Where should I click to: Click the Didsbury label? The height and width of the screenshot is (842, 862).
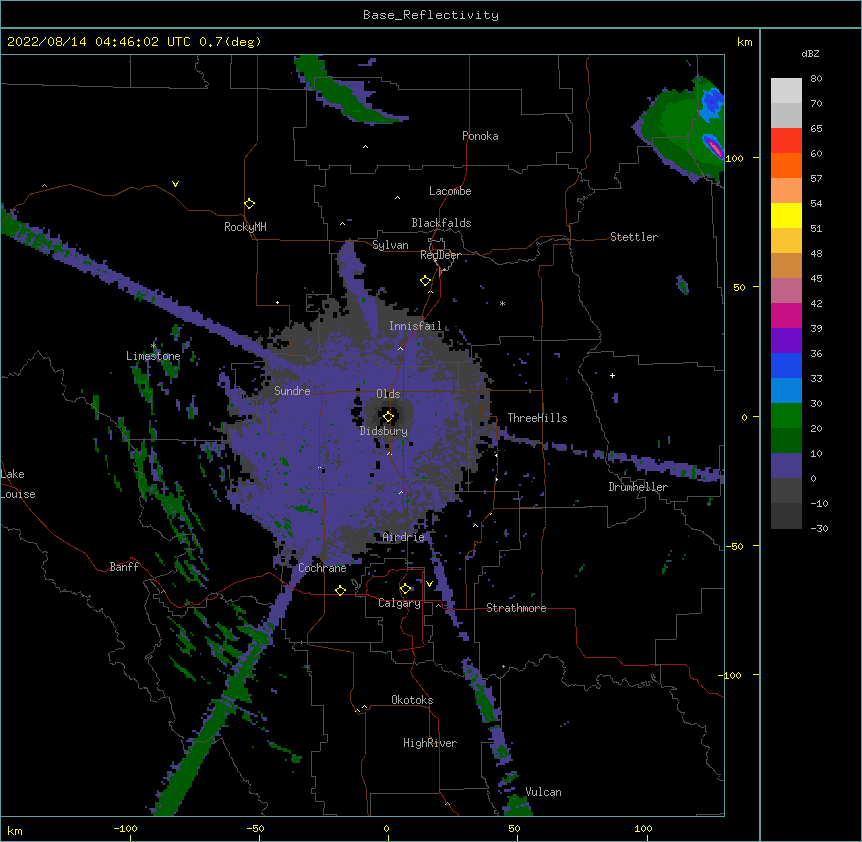coord(384,431)
